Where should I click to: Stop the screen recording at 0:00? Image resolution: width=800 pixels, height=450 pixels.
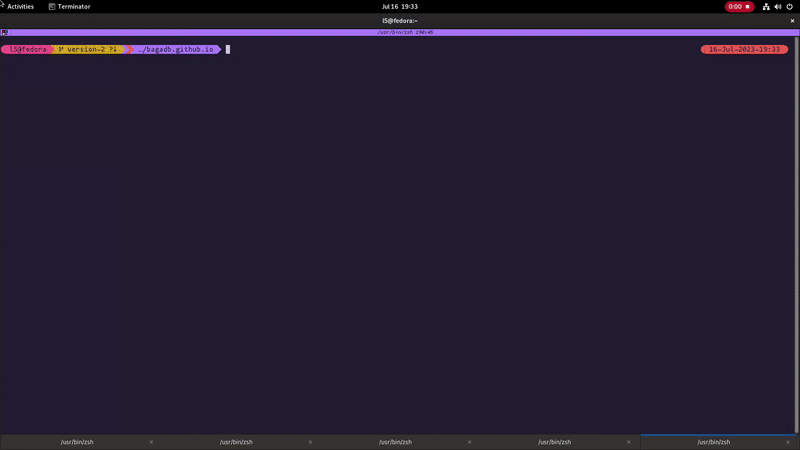click(739, 7)
